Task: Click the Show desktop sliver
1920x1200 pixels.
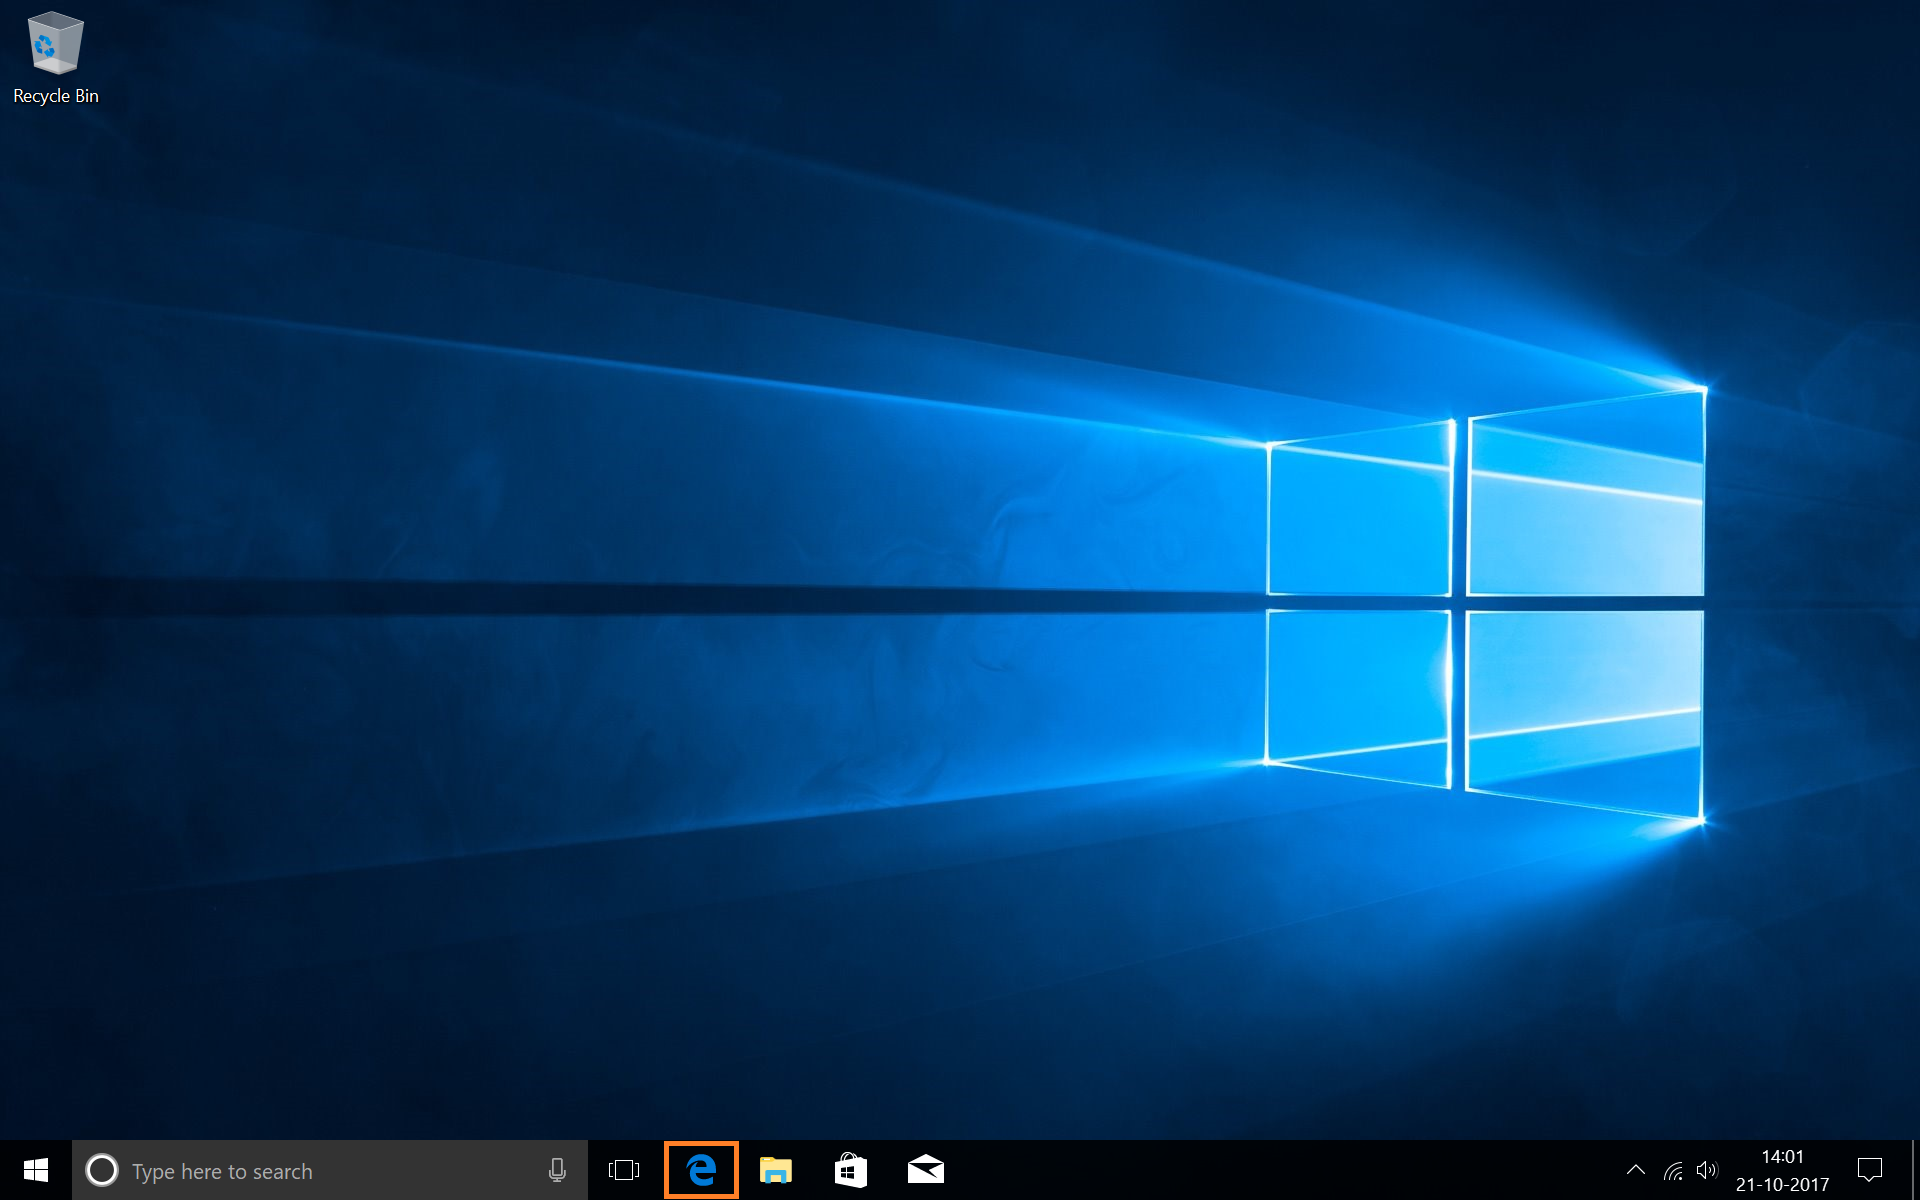Action: coord(1915,1170)
